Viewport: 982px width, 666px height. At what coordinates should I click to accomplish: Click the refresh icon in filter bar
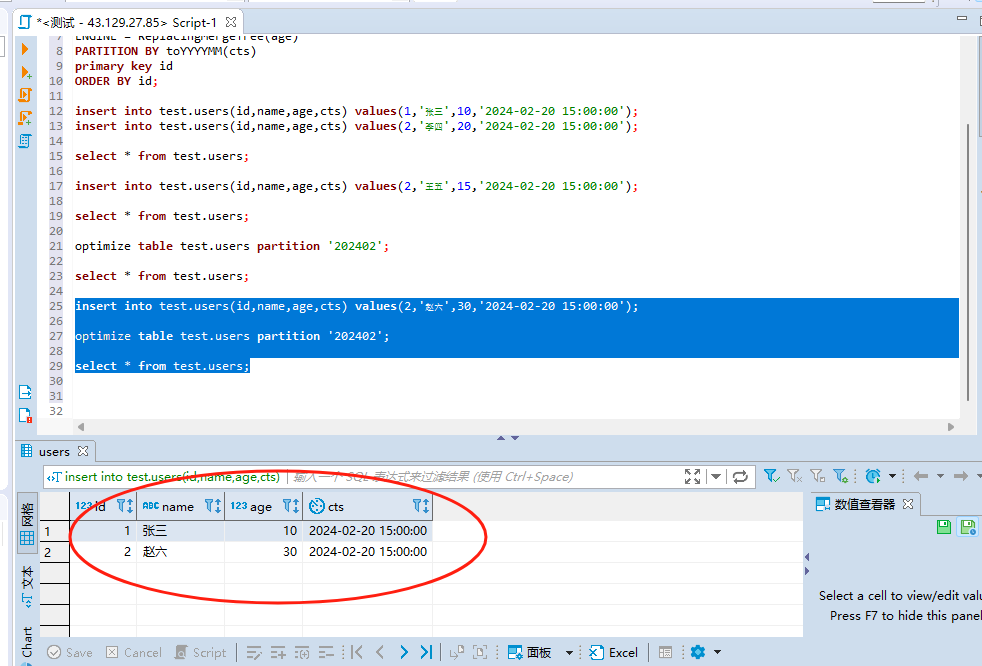[x=740, y=477]
